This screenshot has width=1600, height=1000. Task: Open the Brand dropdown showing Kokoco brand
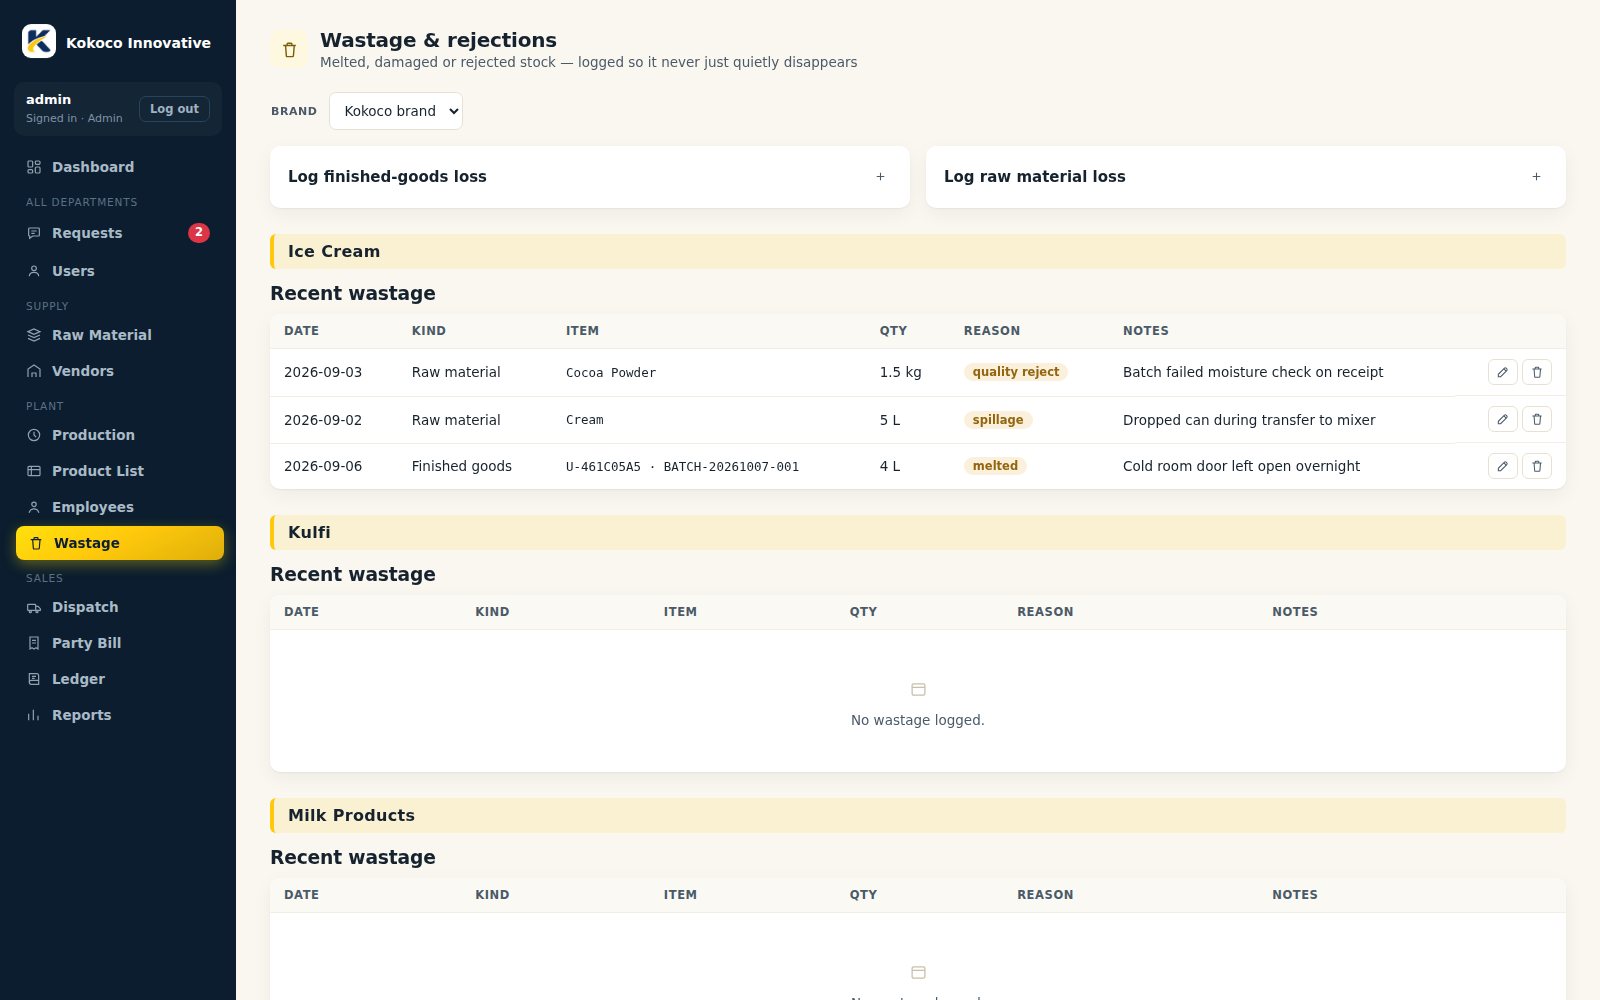(396, 111)
